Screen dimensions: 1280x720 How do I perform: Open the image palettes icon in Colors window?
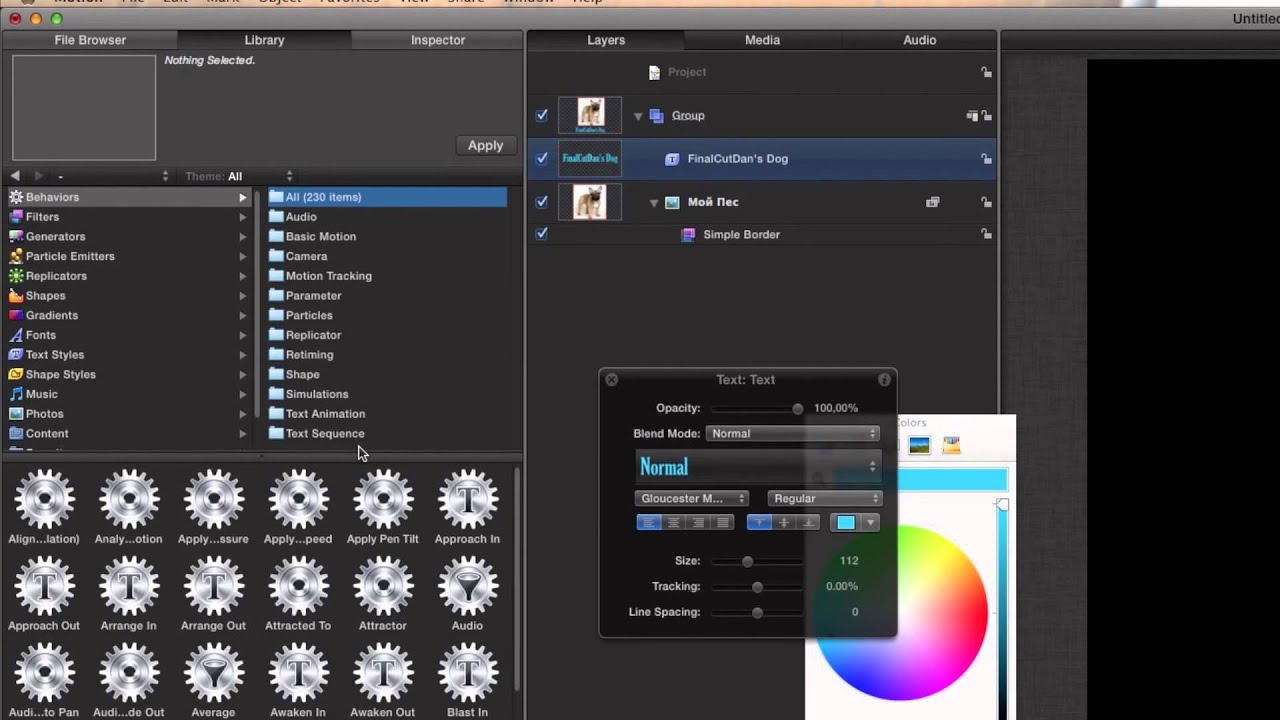[919, 446]
